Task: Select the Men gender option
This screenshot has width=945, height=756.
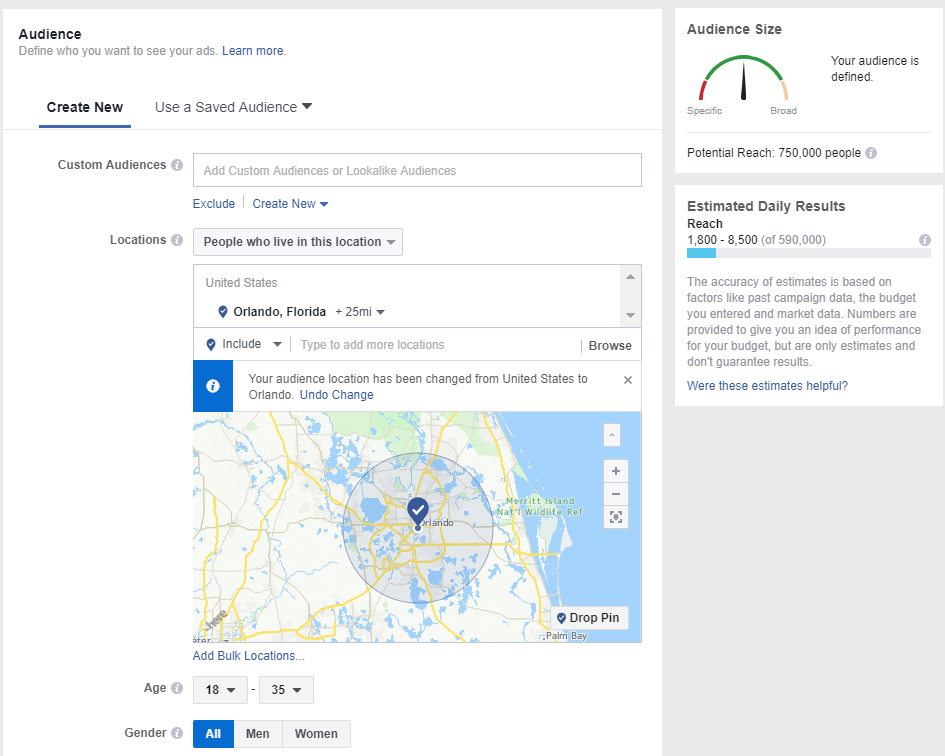Action: pos(258,734)
